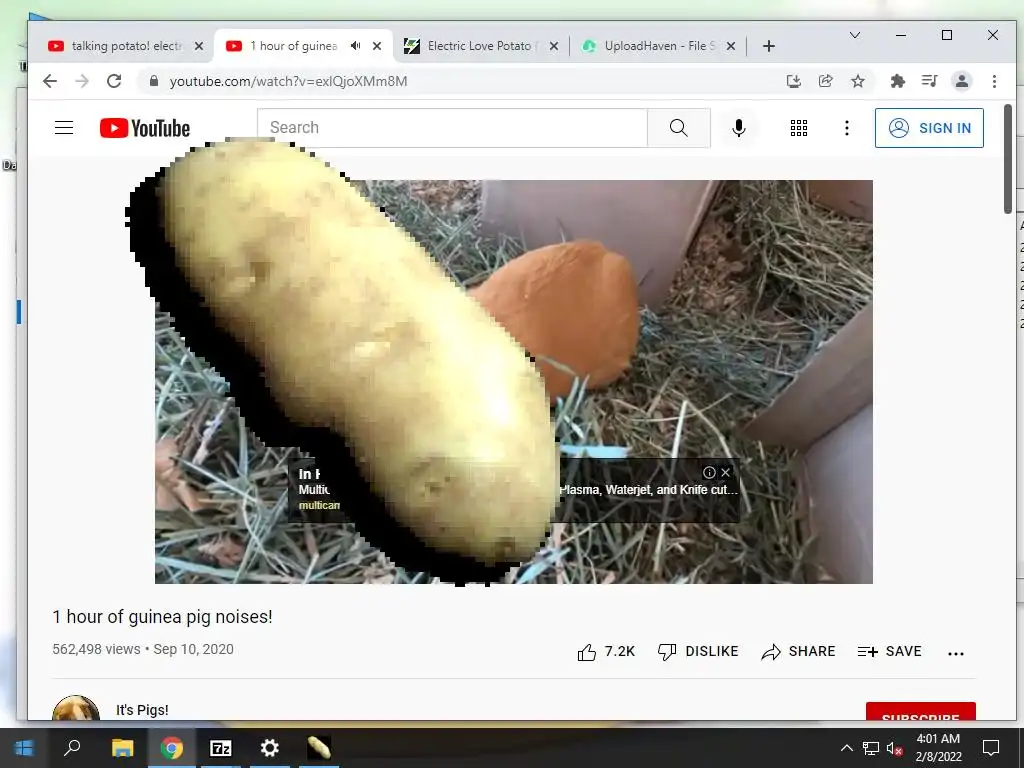Open the Chrome extensions puzzle icon
This screenshot has width=1024, height=768.
(898, 81)
